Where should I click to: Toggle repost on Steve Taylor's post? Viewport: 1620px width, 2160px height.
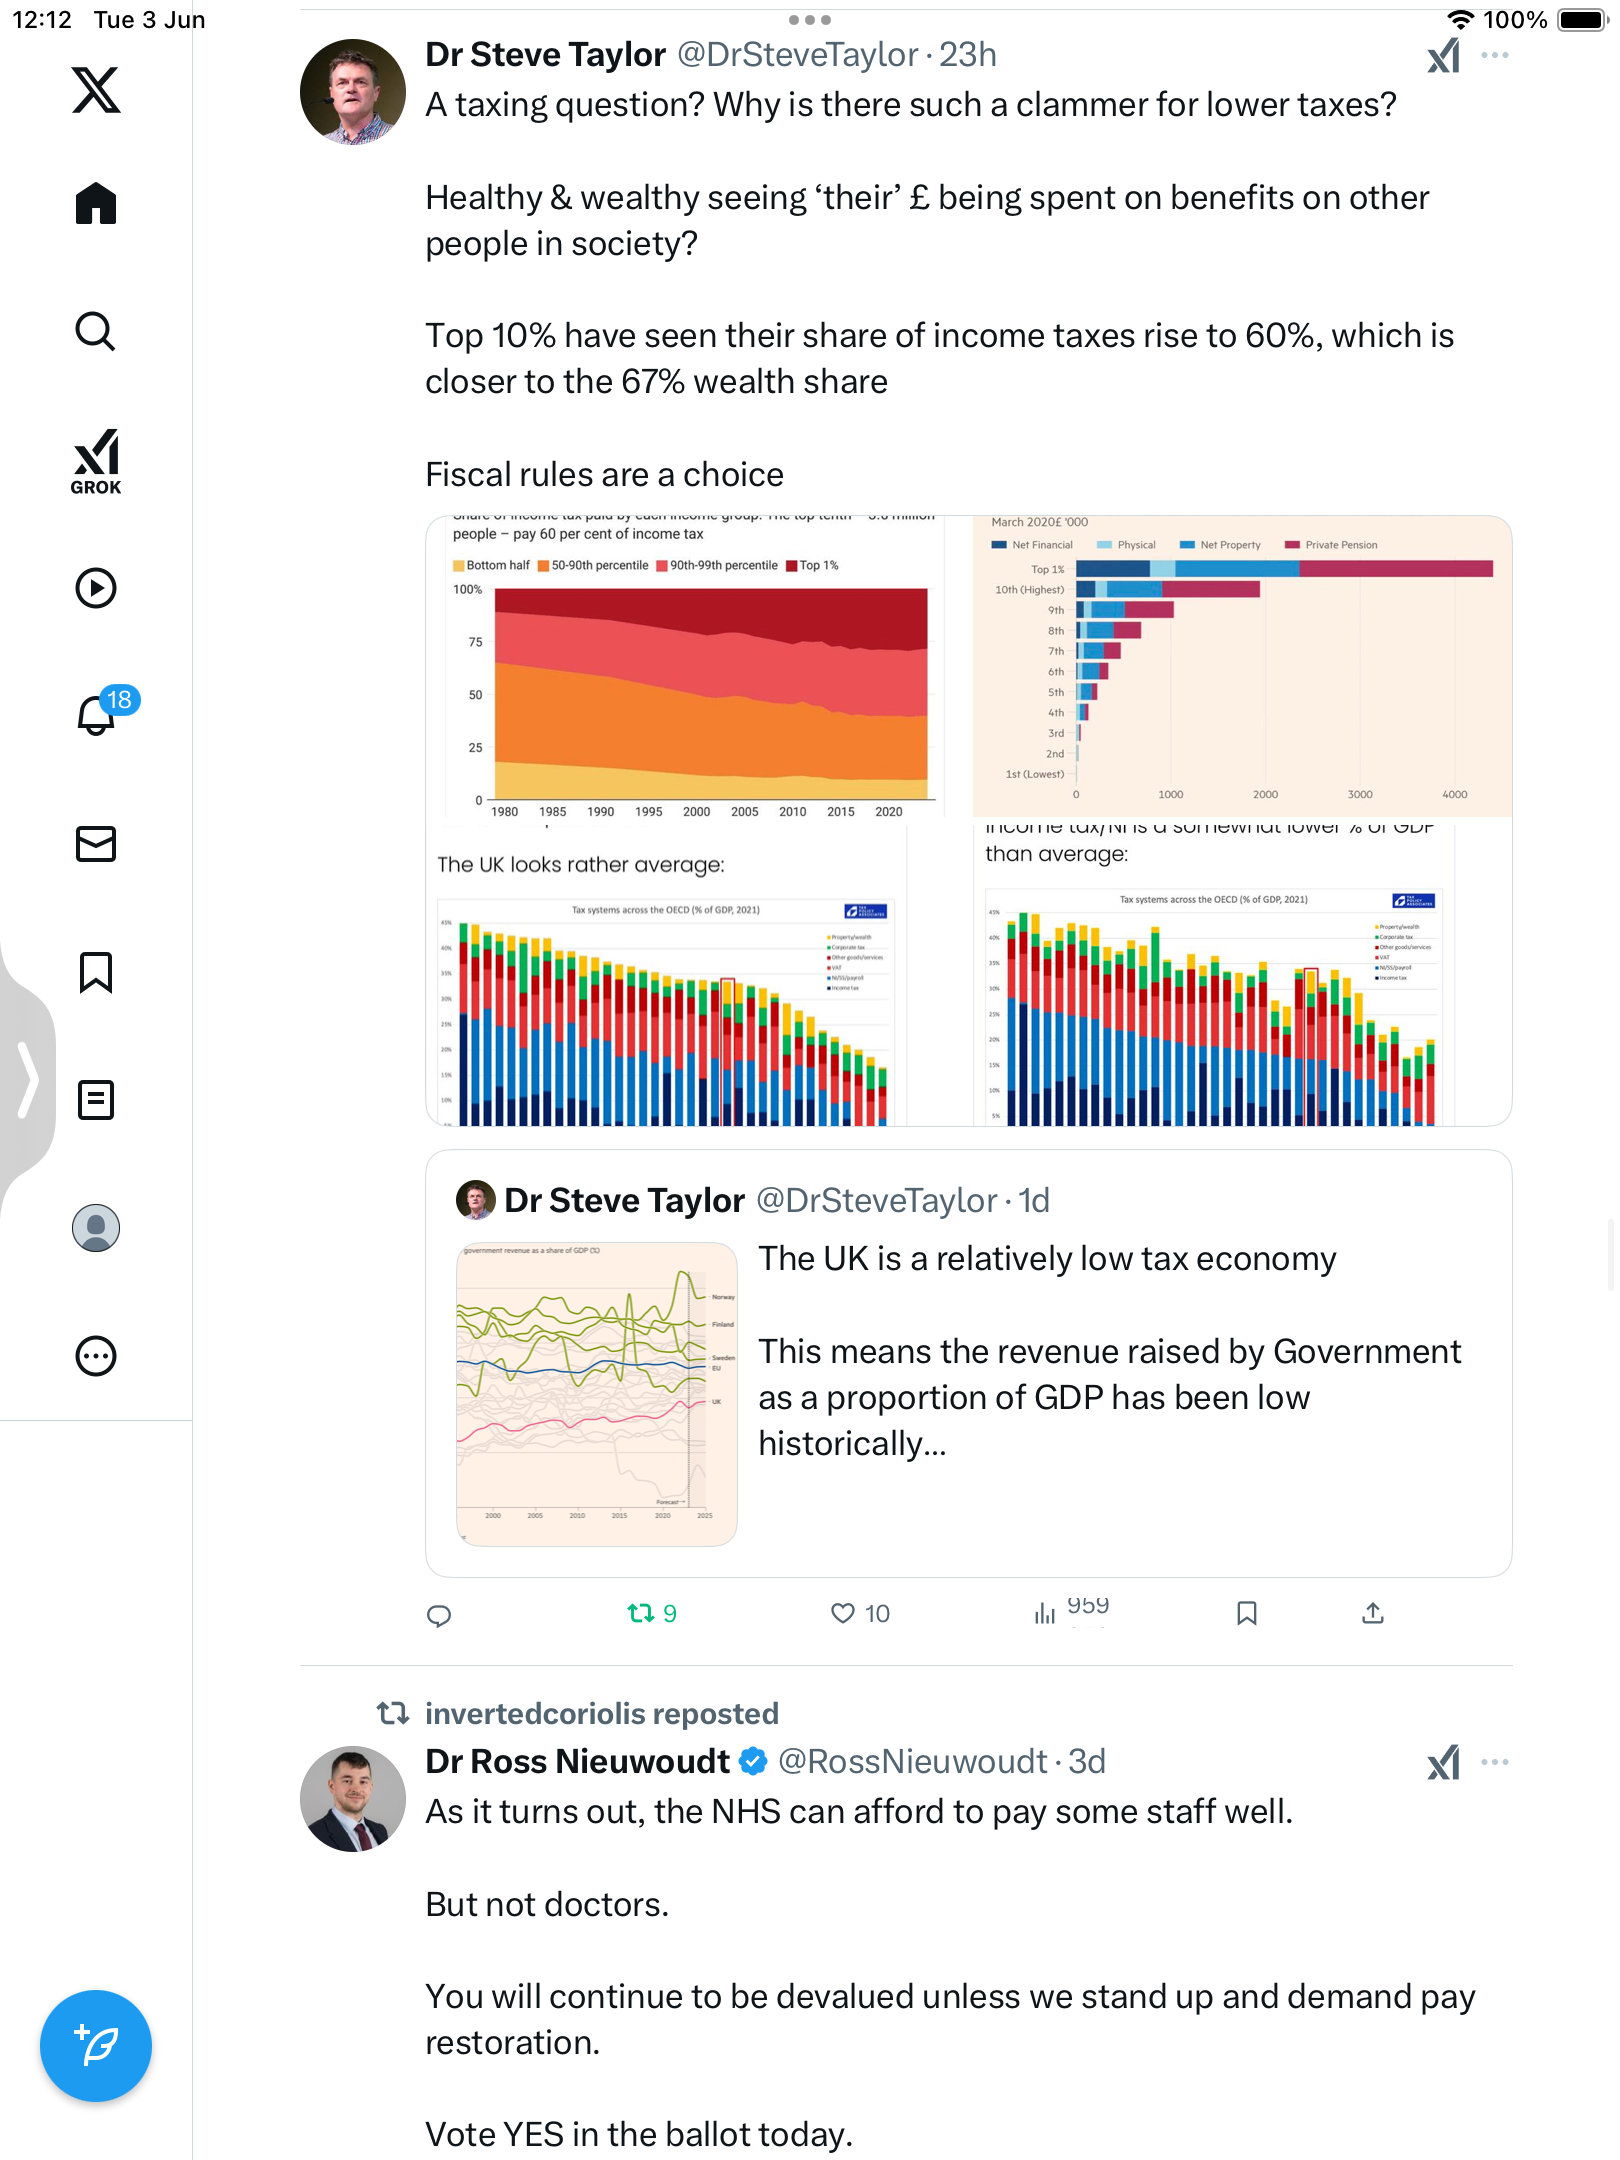[652, 1613]
